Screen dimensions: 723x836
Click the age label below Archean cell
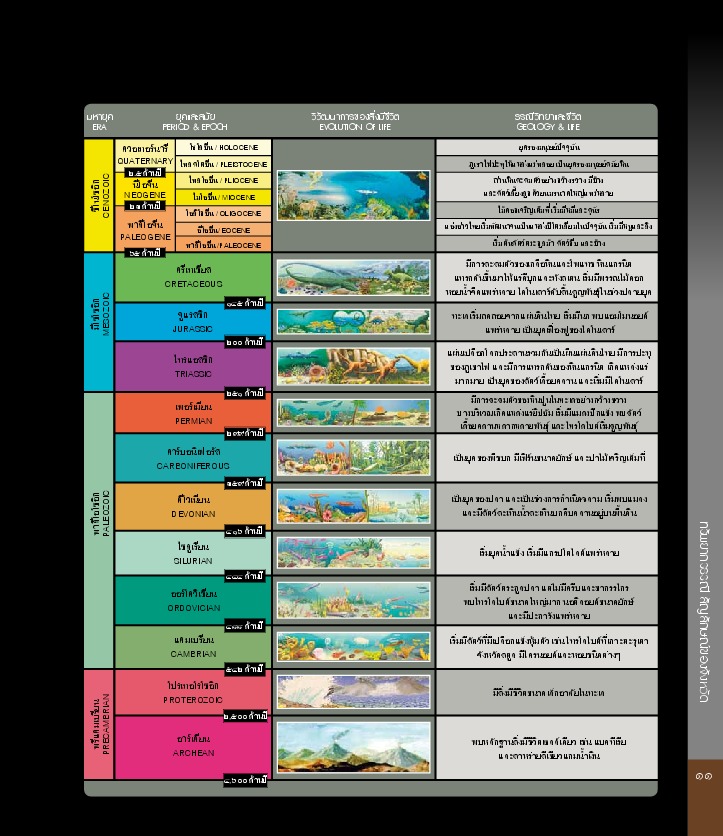[245, 780]
